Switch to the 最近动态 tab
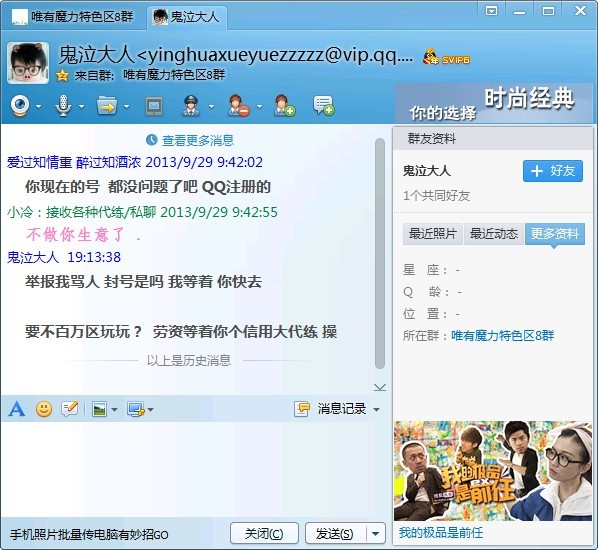The image size is (598, 550). [x=494, y=233]
